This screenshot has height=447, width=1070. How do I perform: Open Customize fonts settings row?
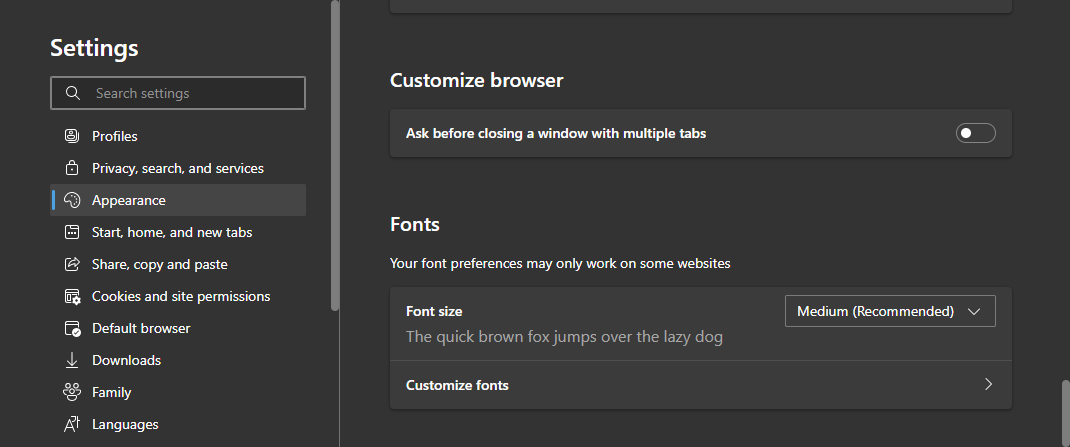point(700,385)
